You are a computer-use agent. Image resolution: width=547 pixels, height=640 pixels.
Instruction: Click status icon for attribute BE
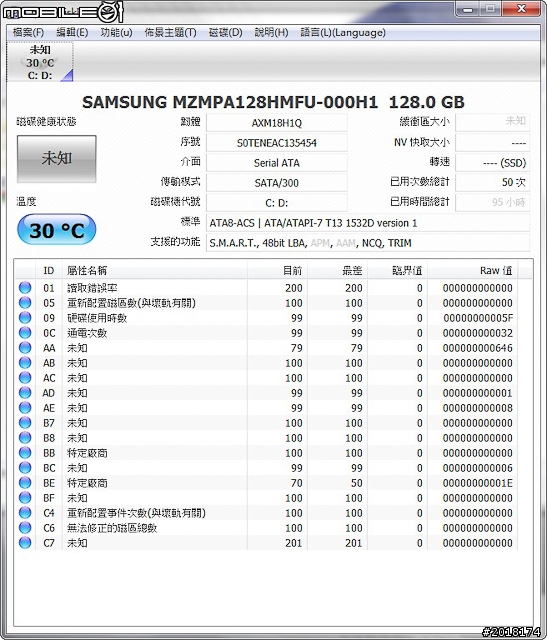(x=25, y=483)
